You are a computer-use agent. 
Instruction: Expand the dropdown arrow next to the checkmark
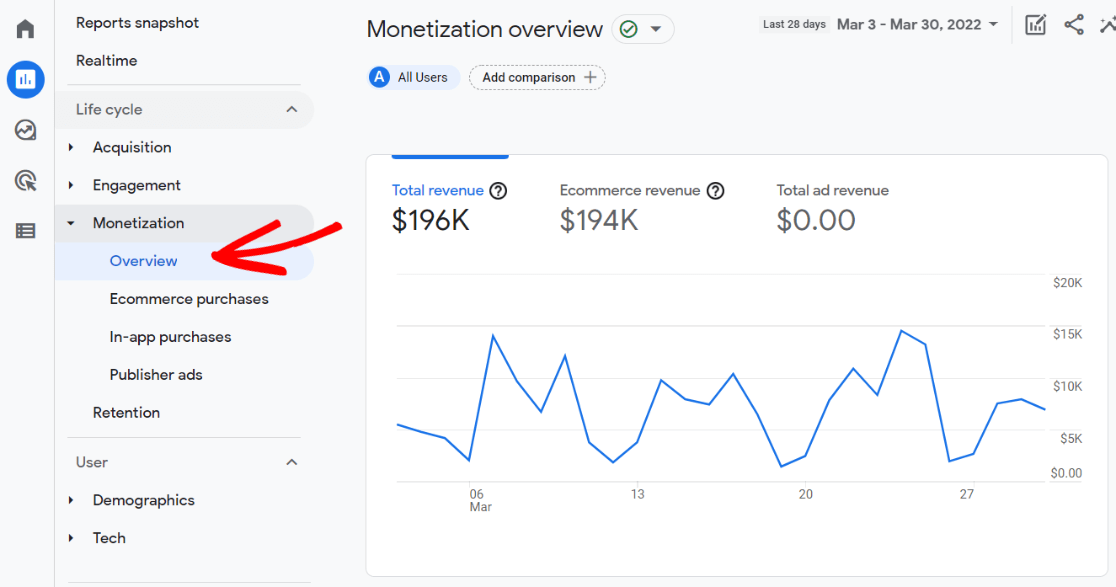click(x=656, y=29)
